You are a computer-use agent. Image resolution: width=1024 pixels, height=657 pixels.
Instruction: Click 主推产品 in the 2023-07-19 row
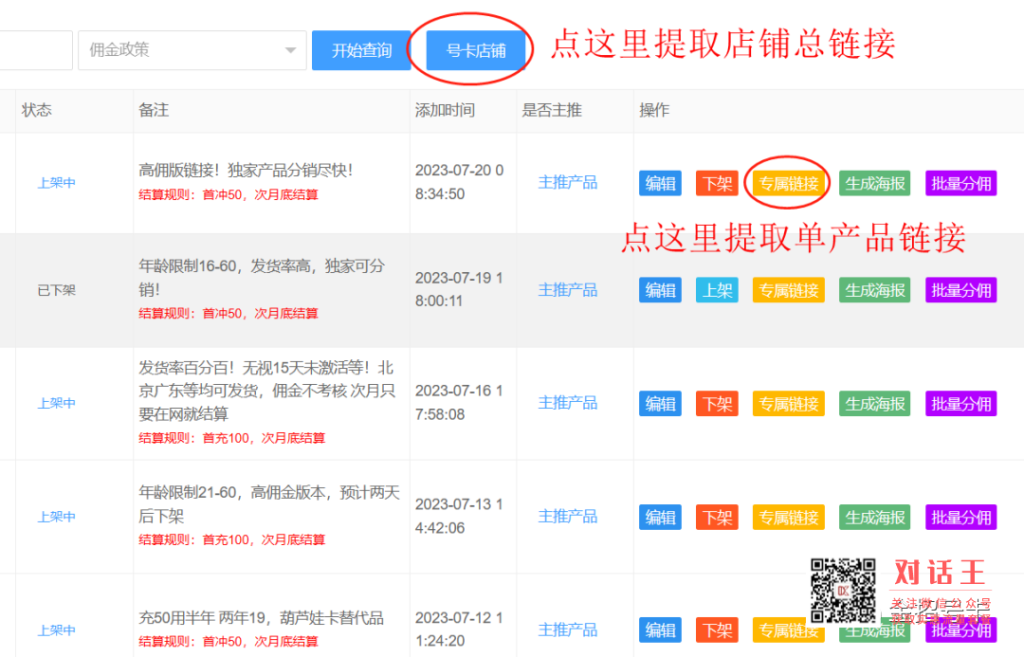(x=568, y=290)
